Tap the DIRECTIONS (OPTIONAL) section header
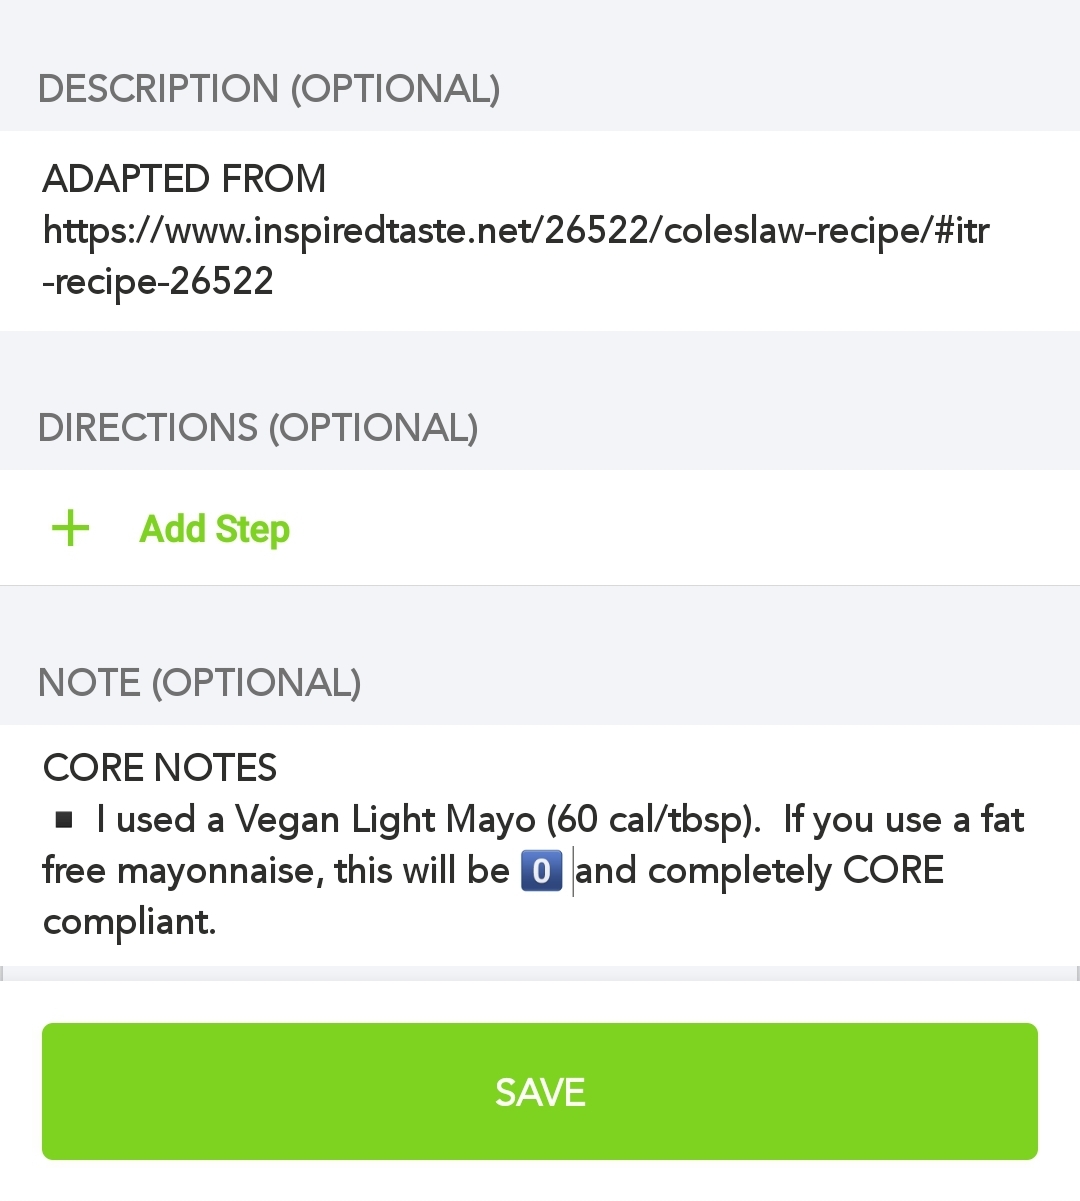Viewport: 1080px width, 1201px height. [258, 428]
